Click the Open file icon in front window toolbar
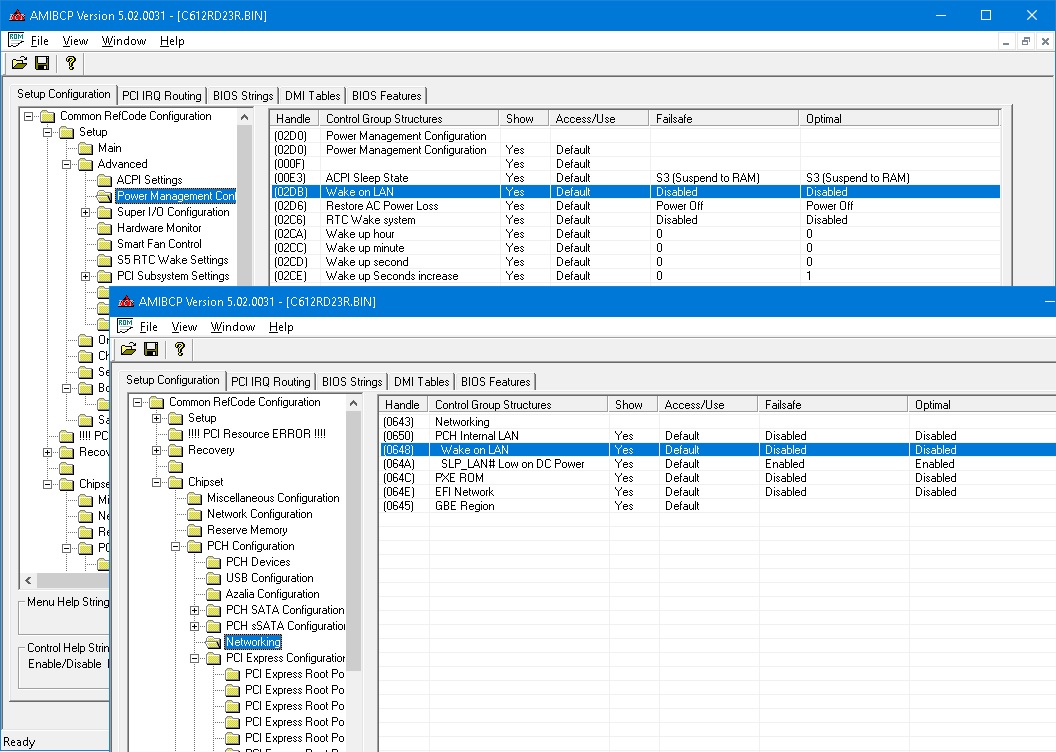The height and width of the screenshot is (752, 1056). pos(128,349)
